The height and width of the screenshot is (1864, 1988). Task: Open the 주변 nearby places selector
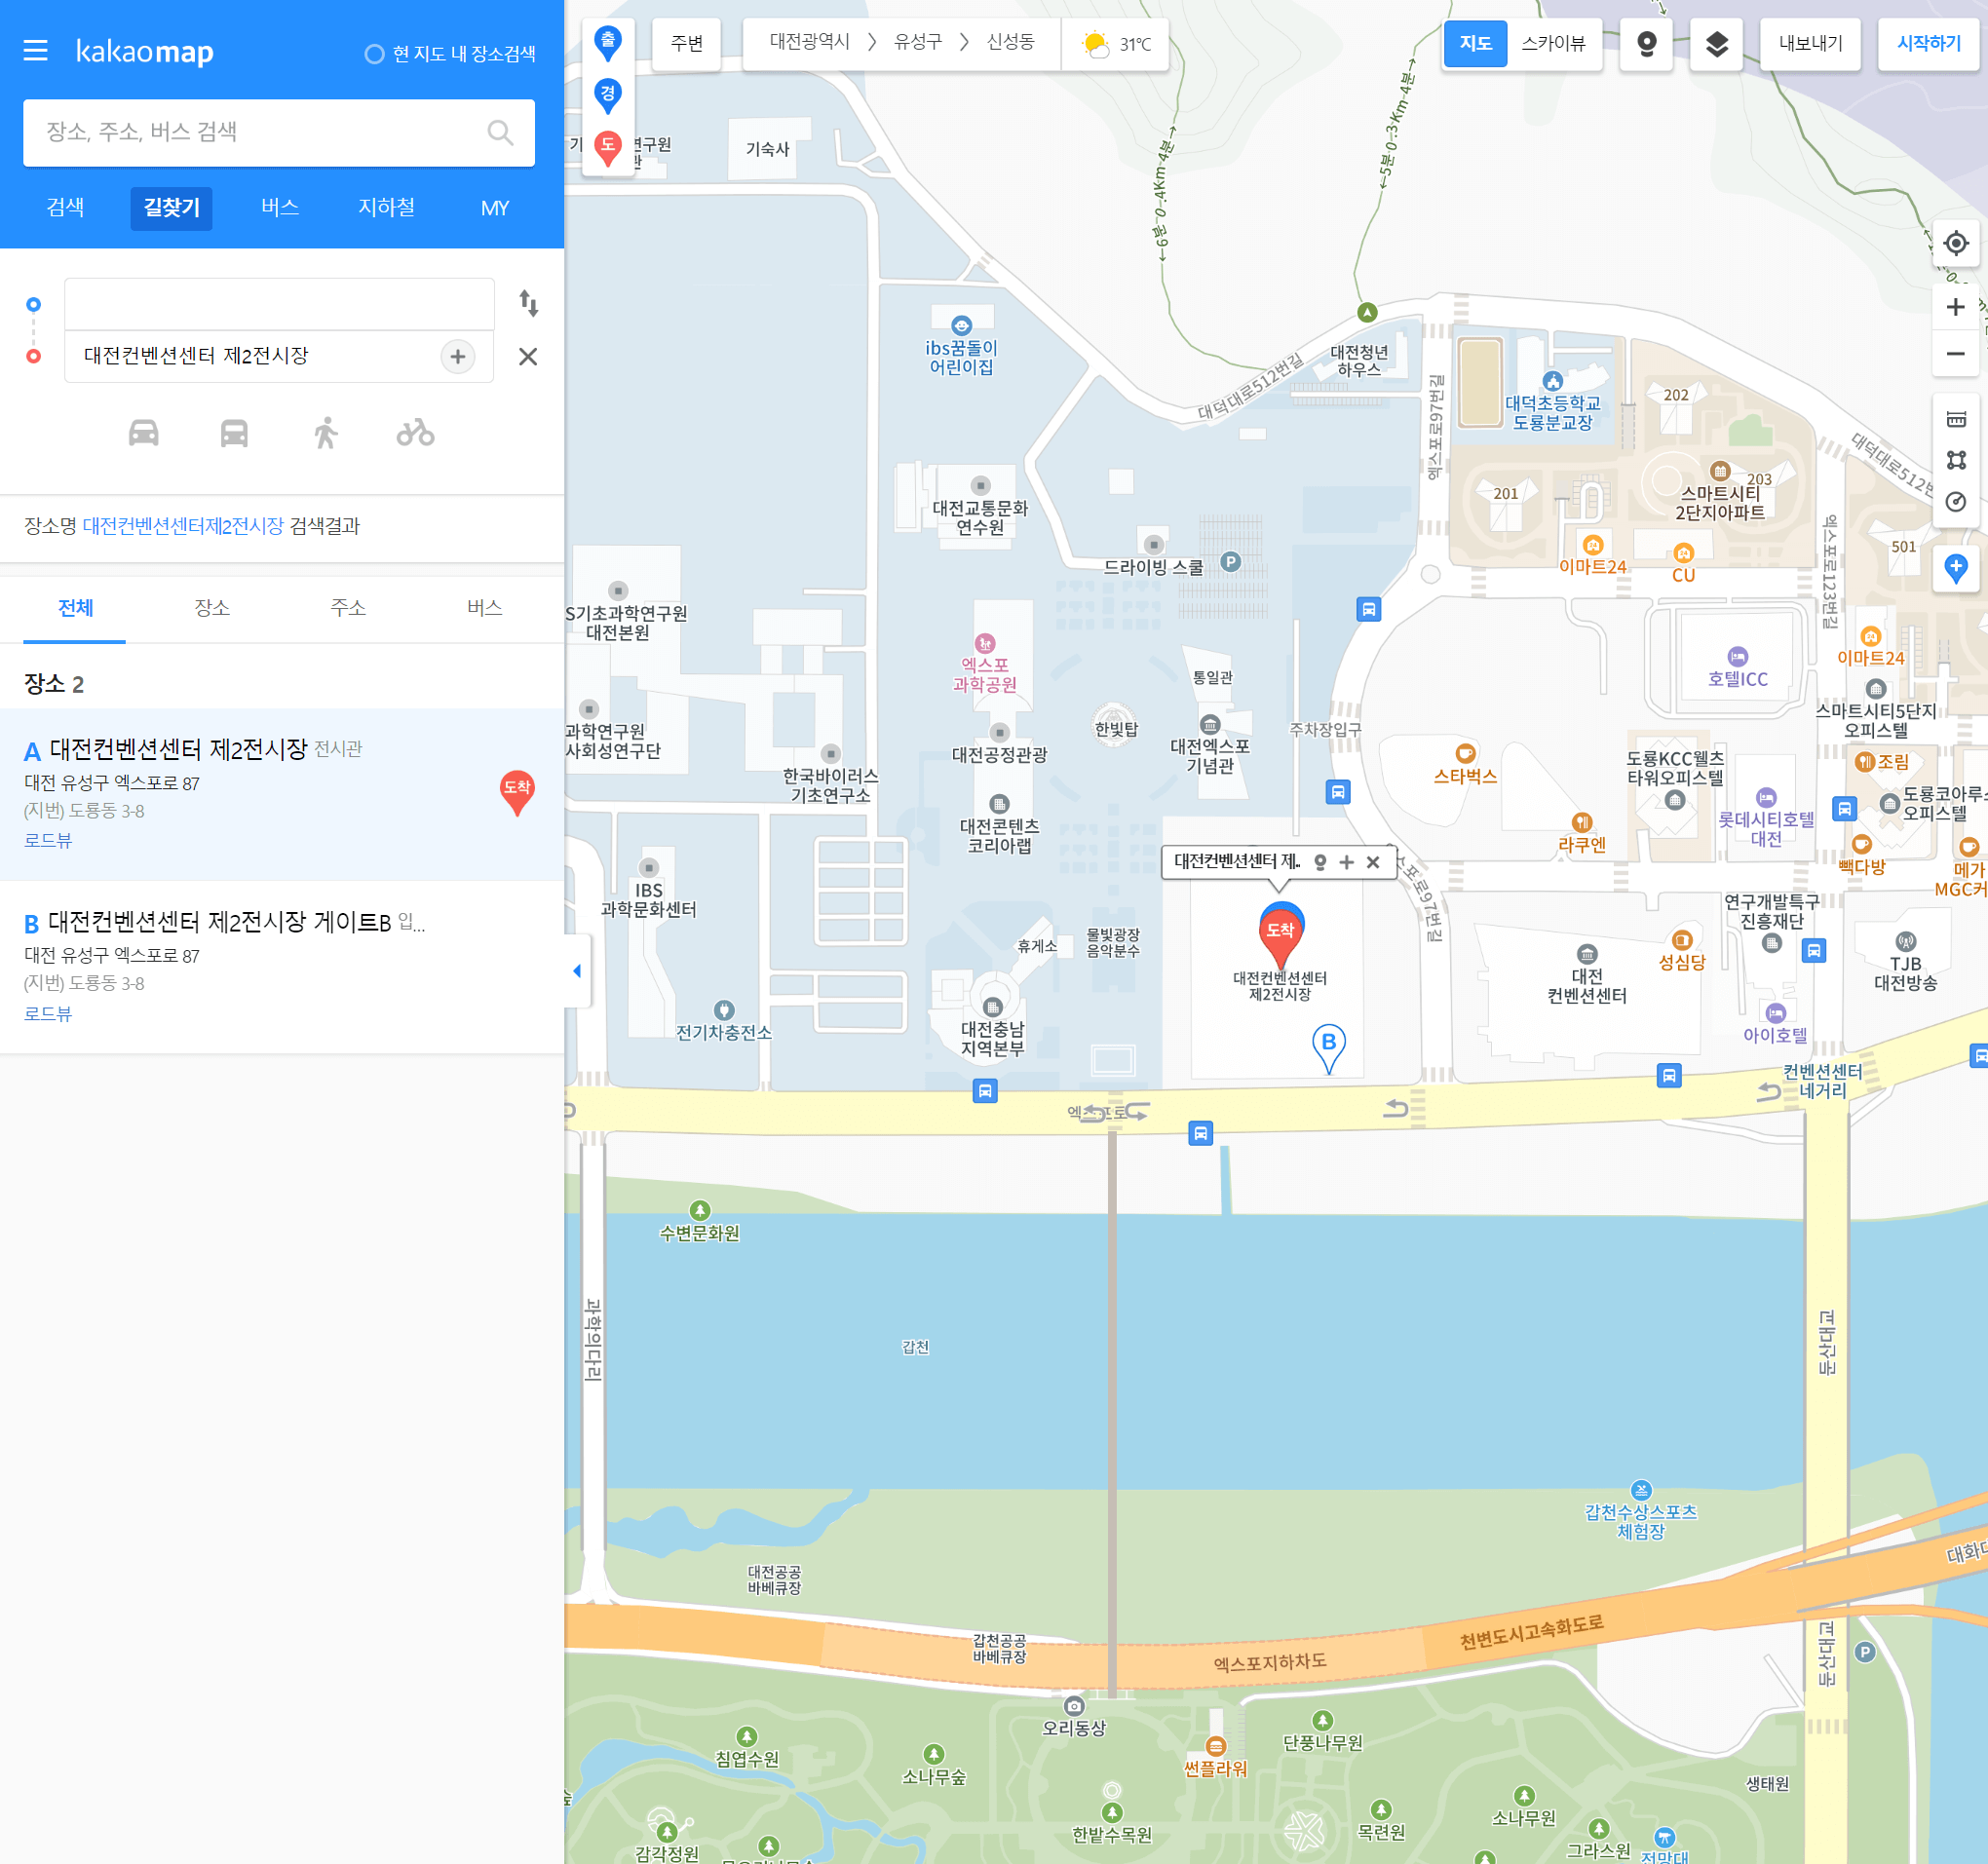point(687,43)
